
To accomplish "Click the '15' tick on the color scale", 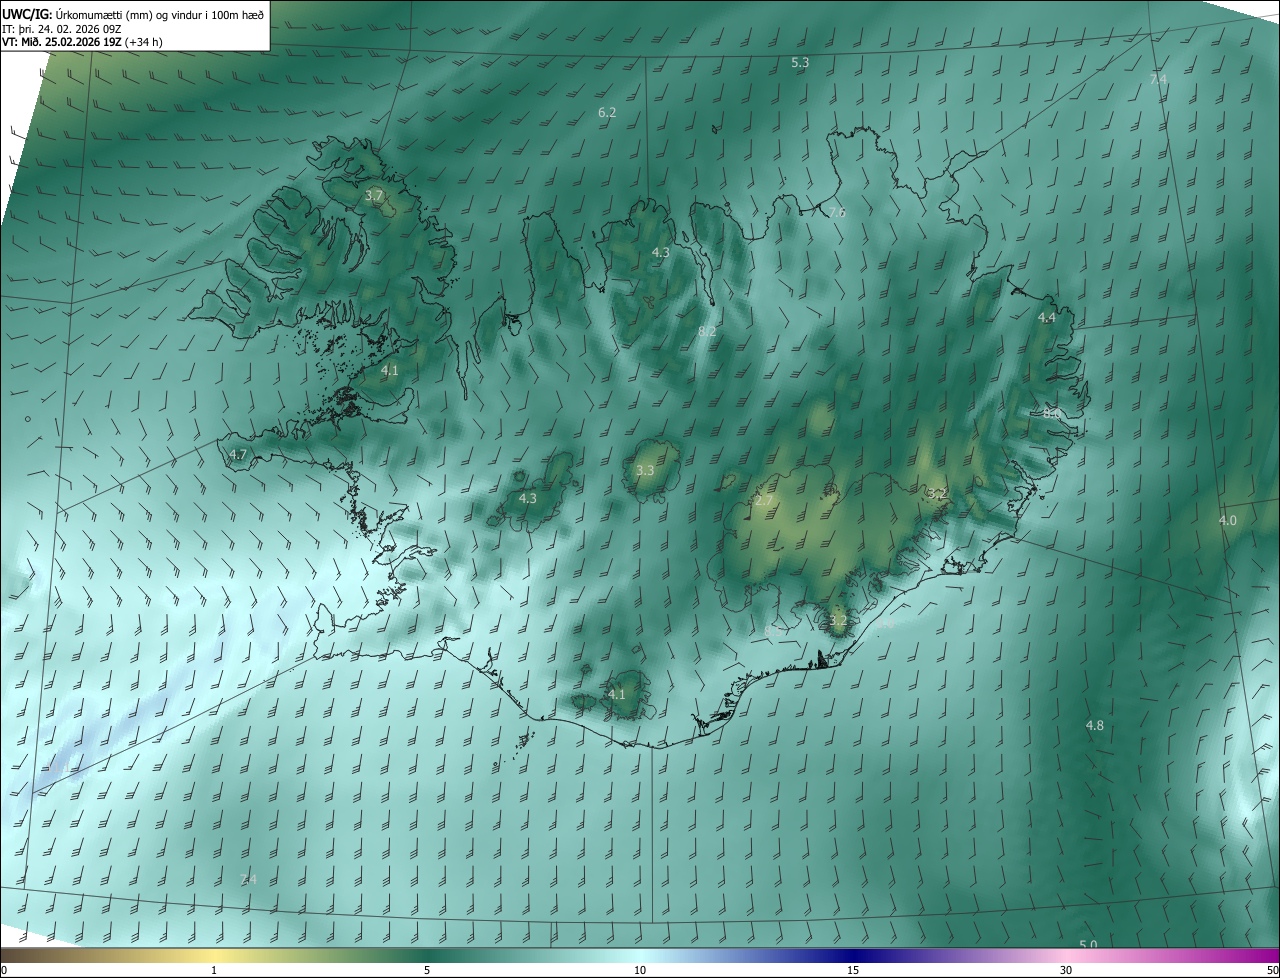I will [x=853, y=970].
